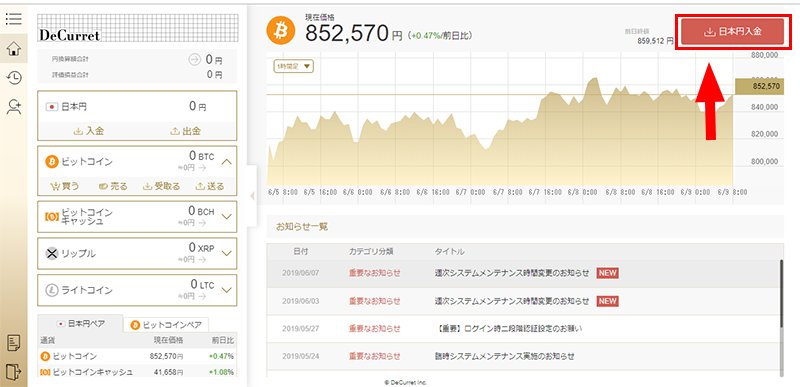Switch to the 日本円ペア tab
The height and width of the screenshot is (387, 800).
[x=80, y=324]
